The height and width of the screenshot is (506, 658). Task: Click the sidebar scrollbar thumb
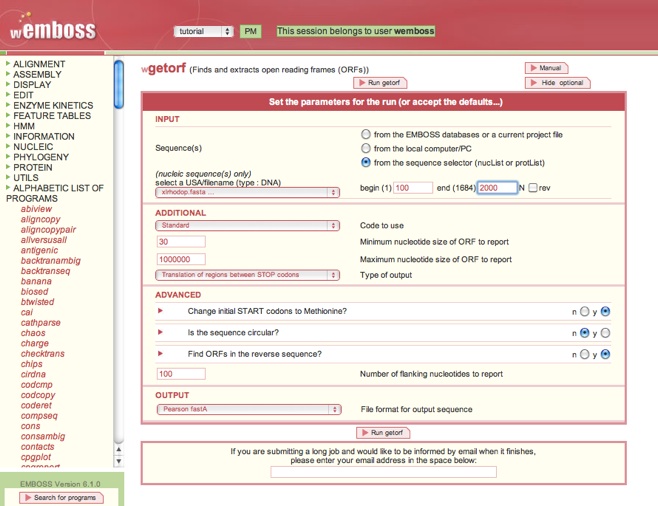119,84
